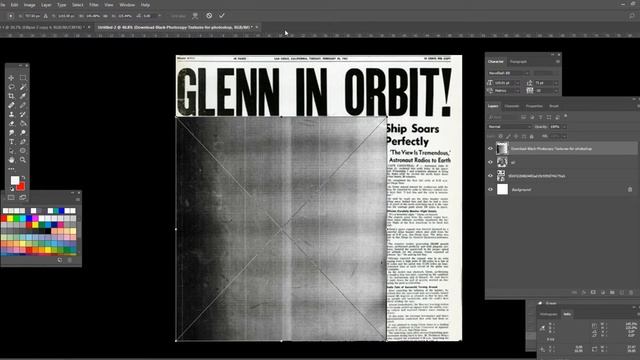640x360 pixels.
Task: Hide the Background layer
Action: point(491,189)
